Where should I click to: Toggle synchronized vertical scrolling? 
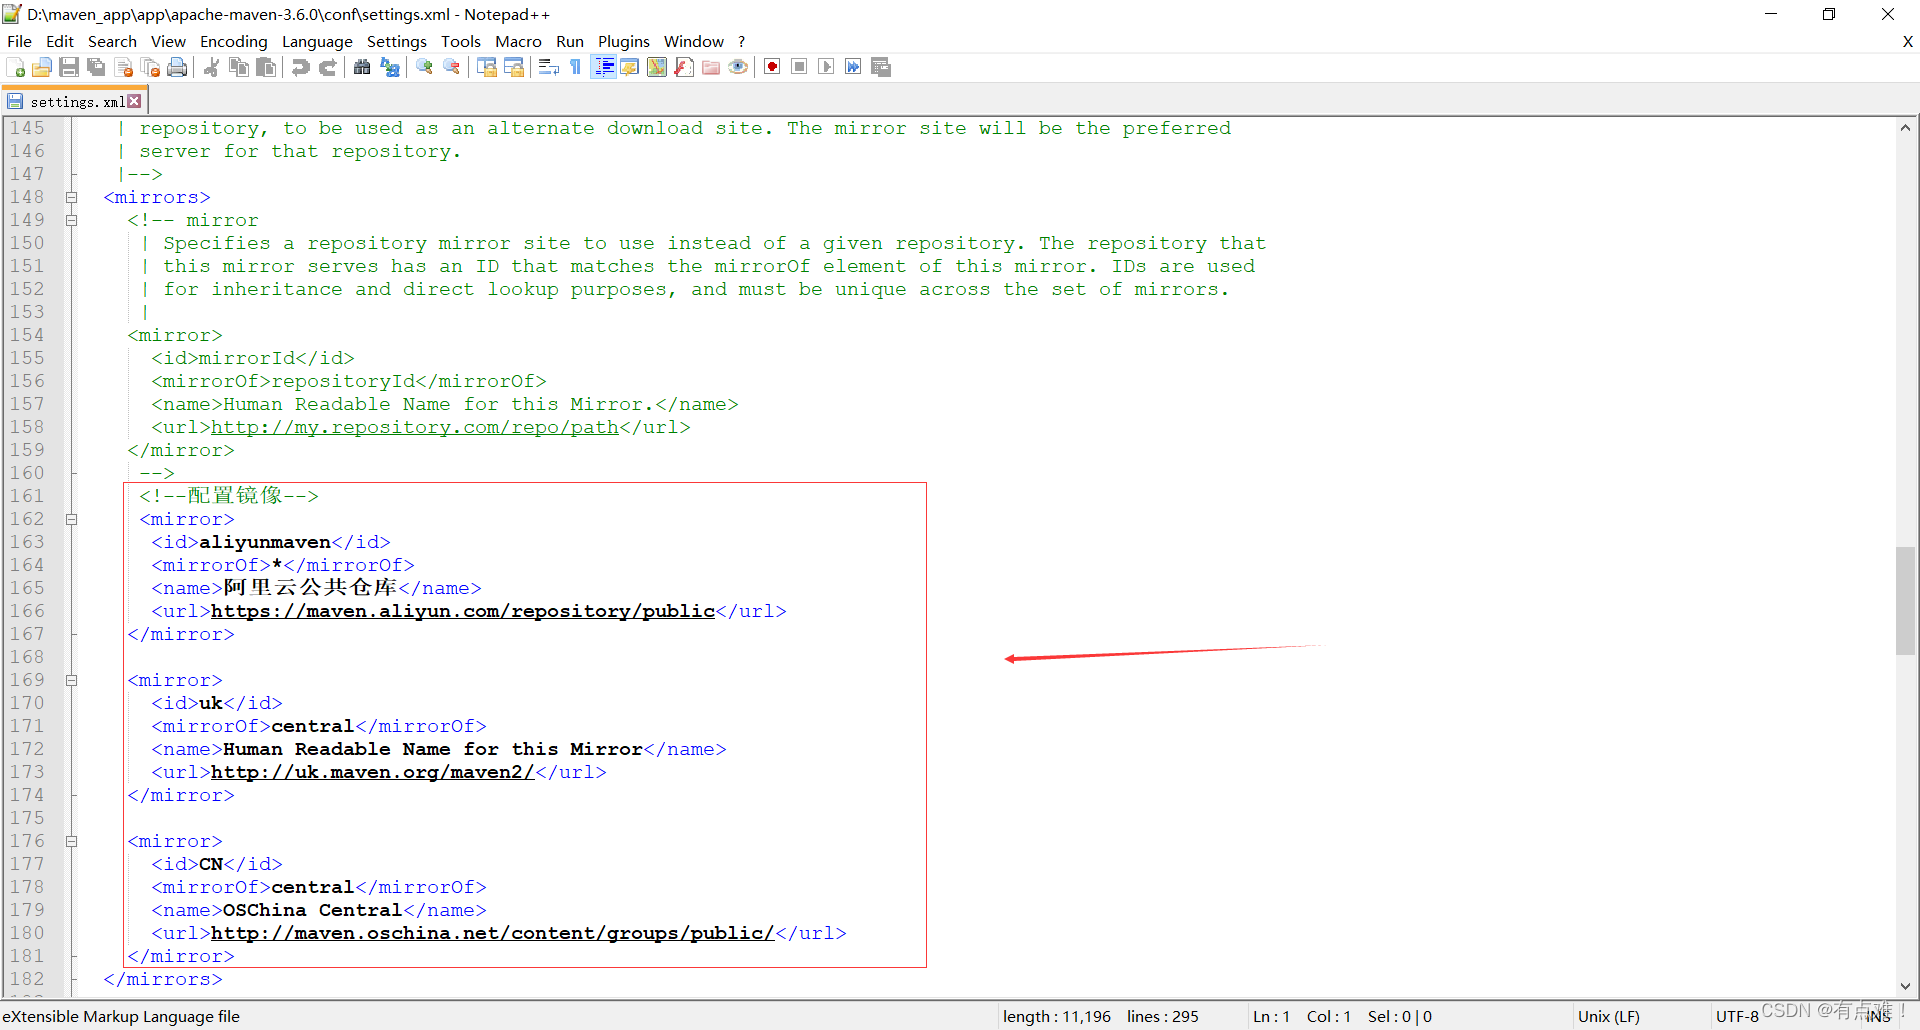[487, 67]
